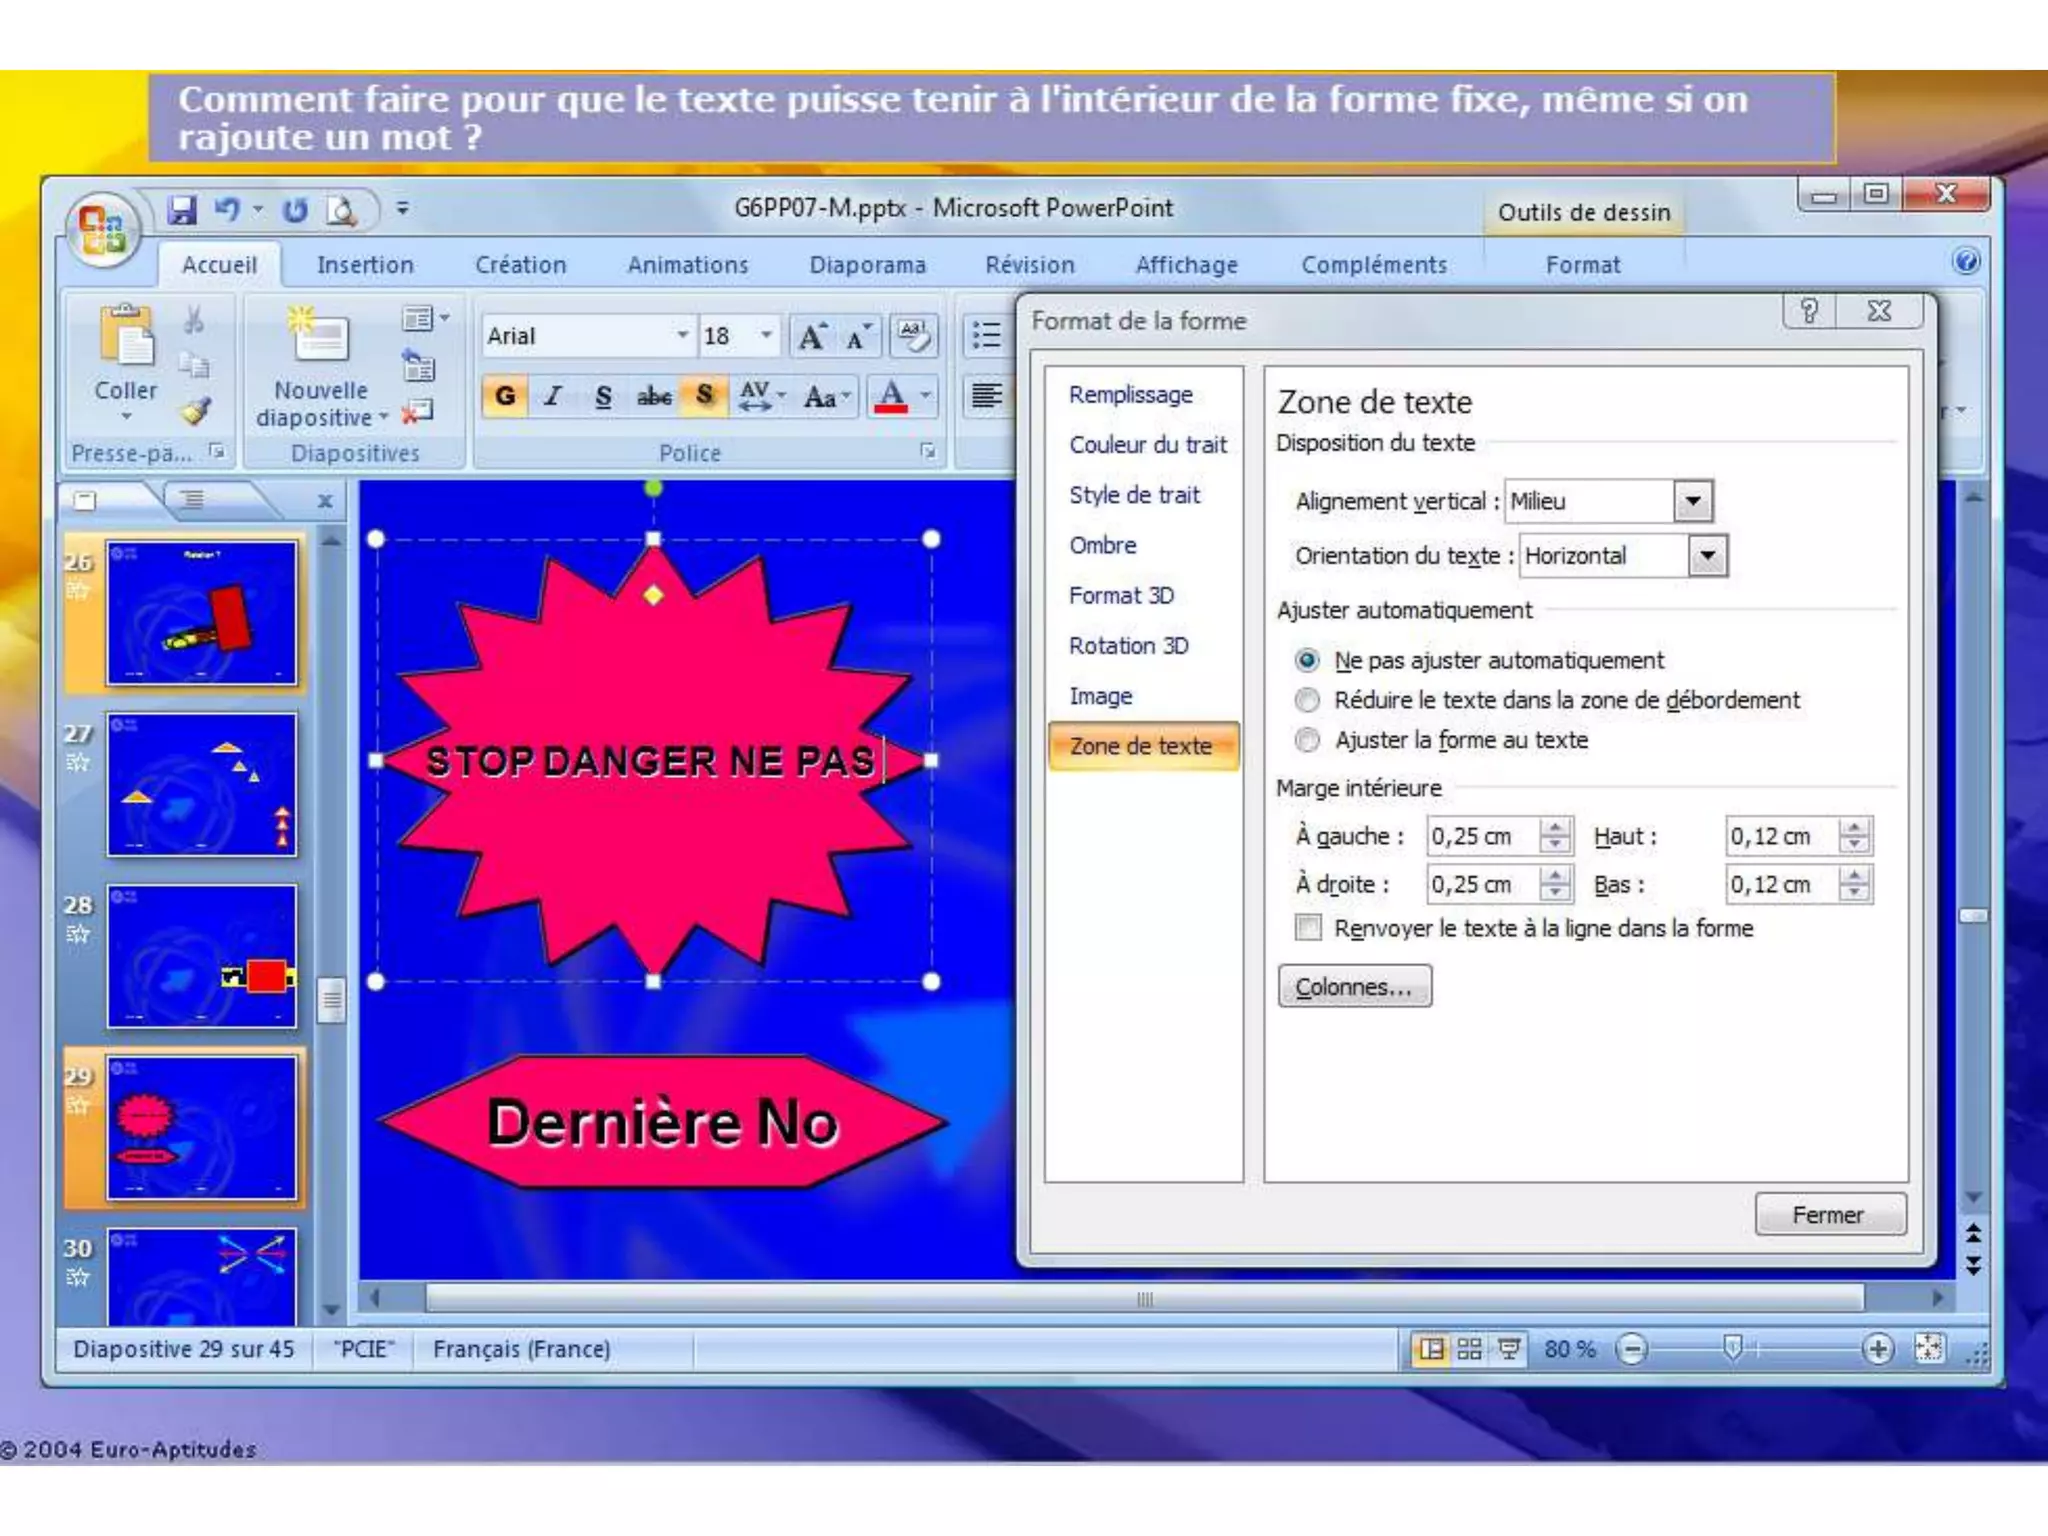Select slide 28 thumbnail
The width and height of the screenshot is (2048, 1536).
point(202,957)
